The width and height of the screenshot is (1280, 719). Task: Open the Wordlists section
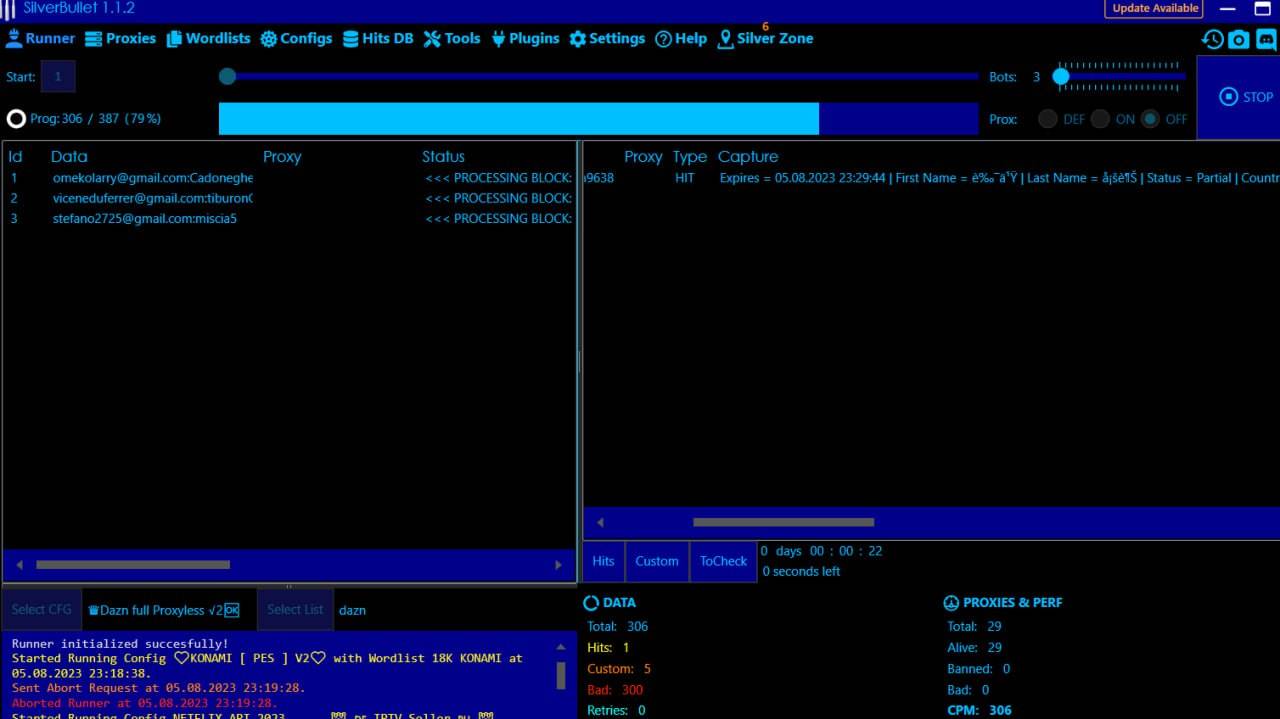208,39
